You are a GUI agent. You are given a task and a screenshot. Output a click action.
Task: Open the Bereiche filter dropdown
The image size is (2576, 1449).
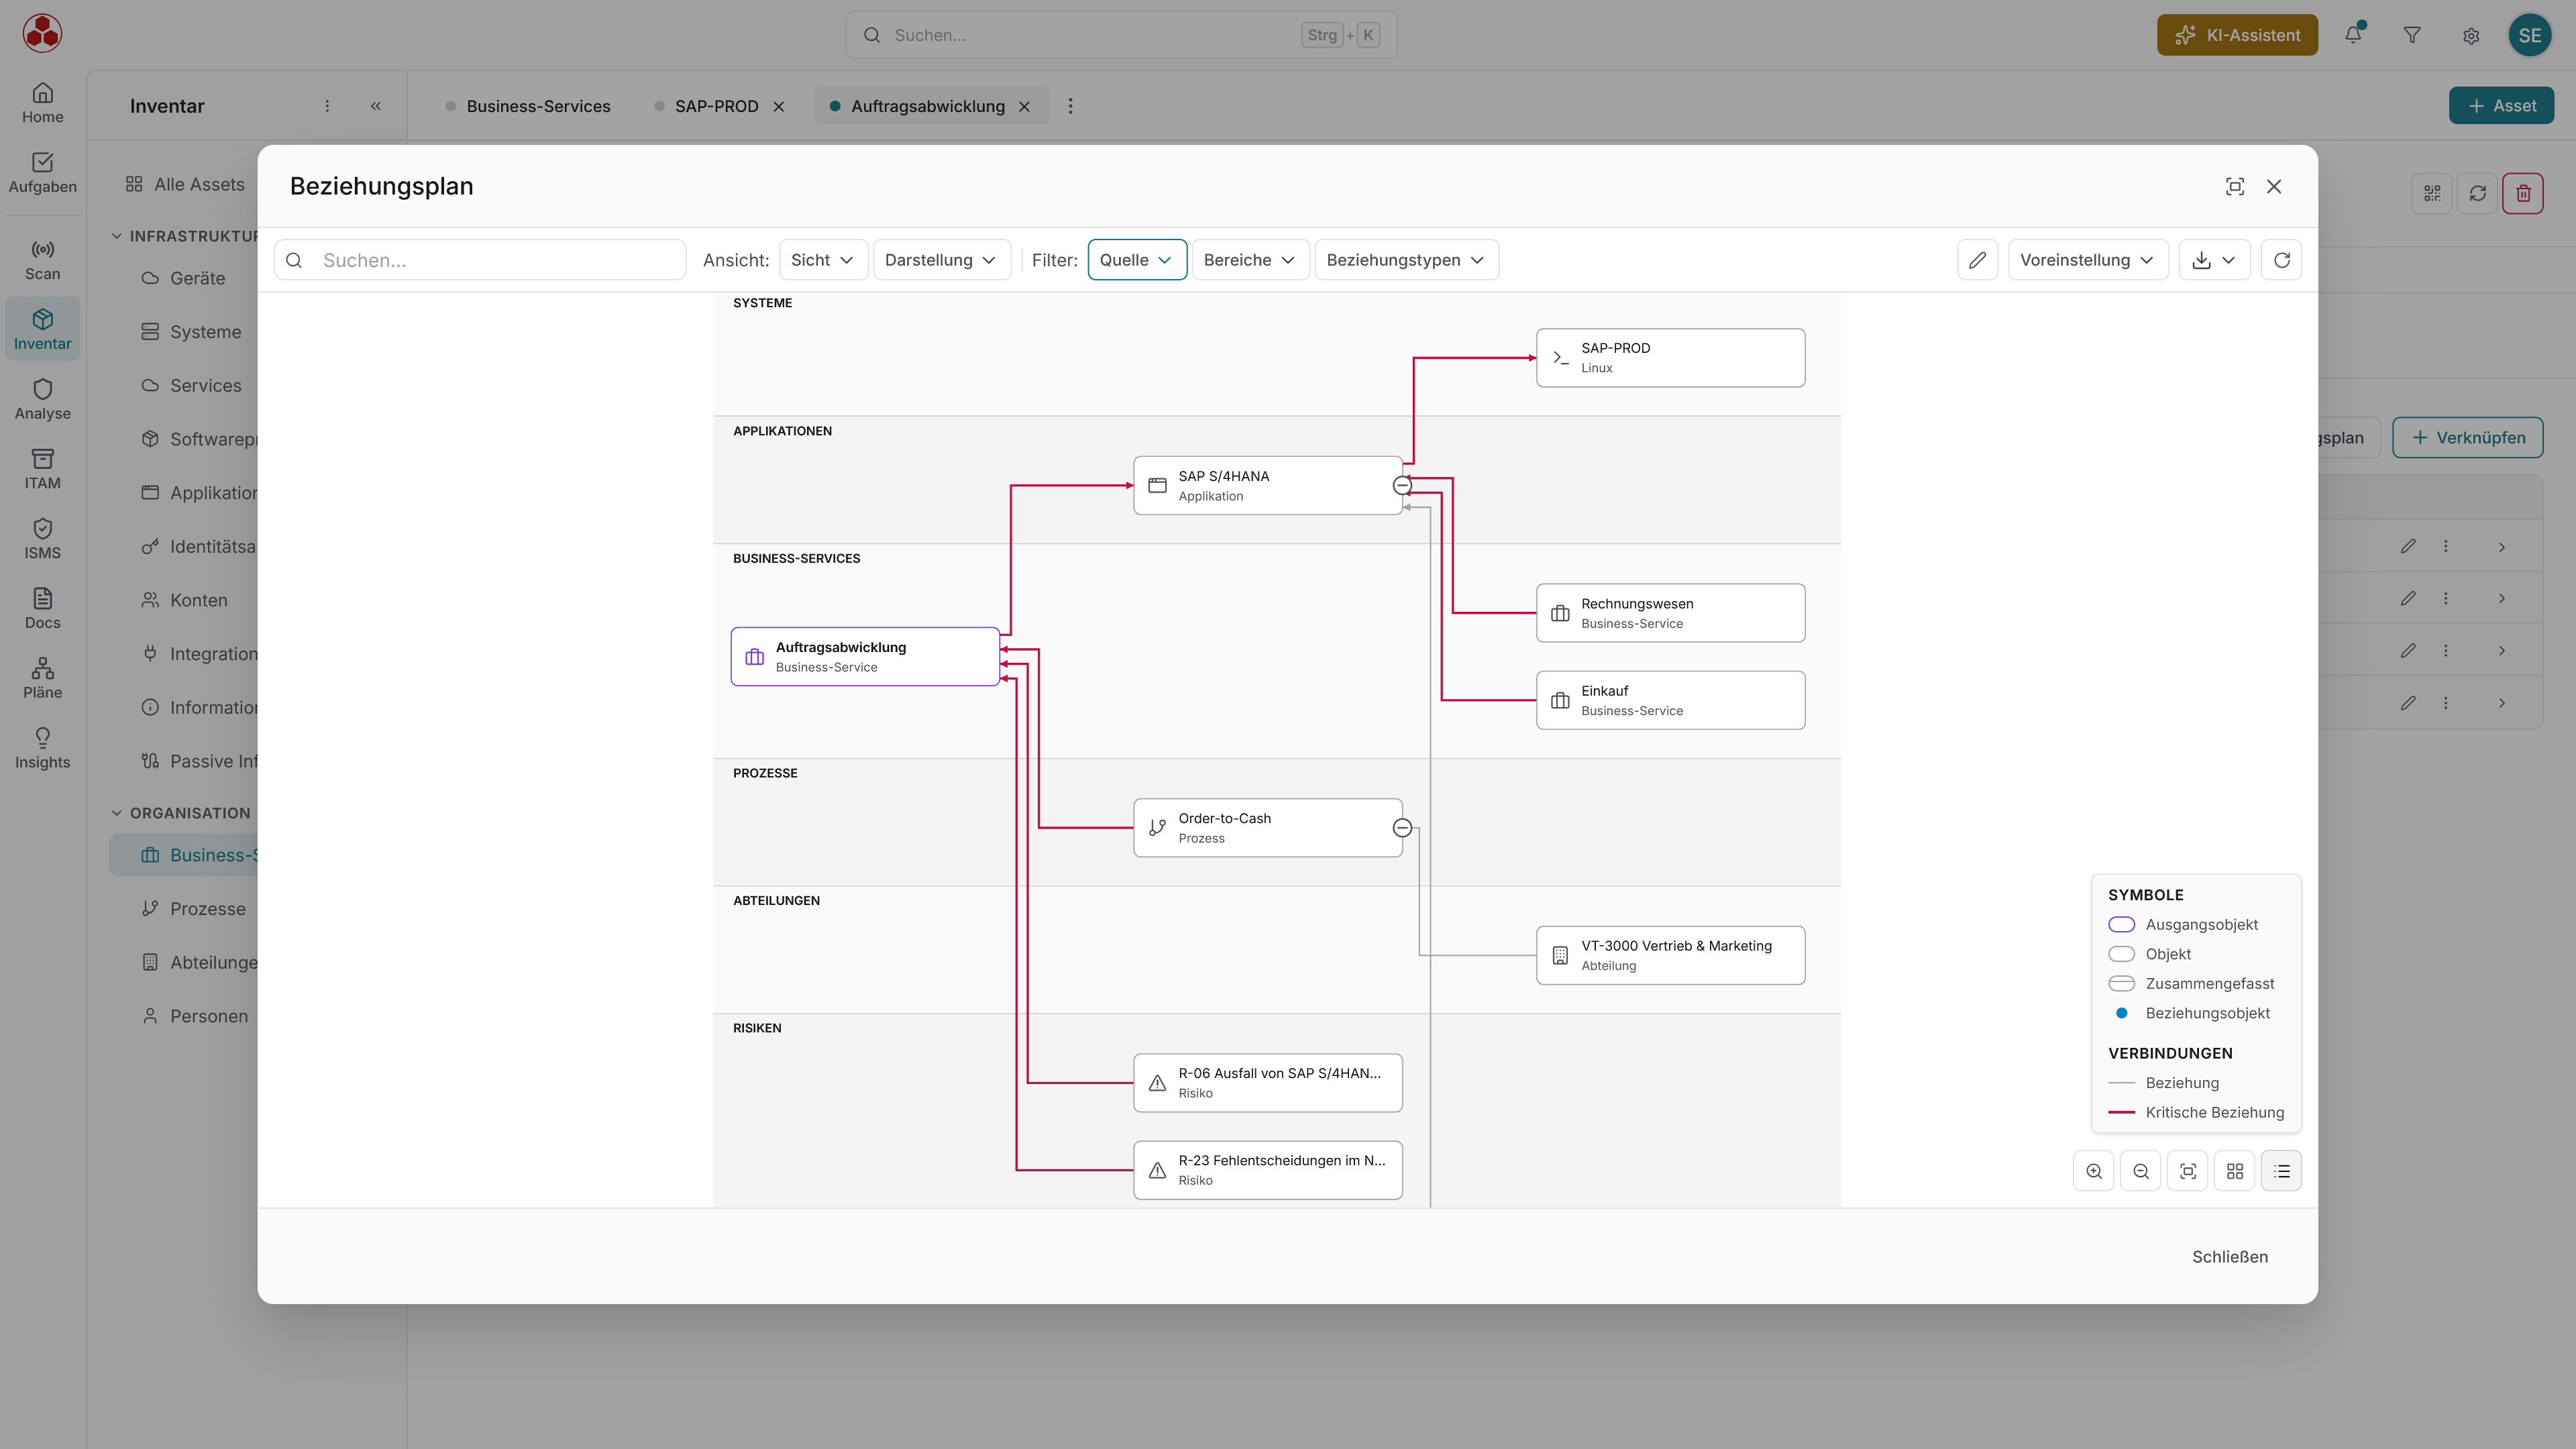point(1250,260)
